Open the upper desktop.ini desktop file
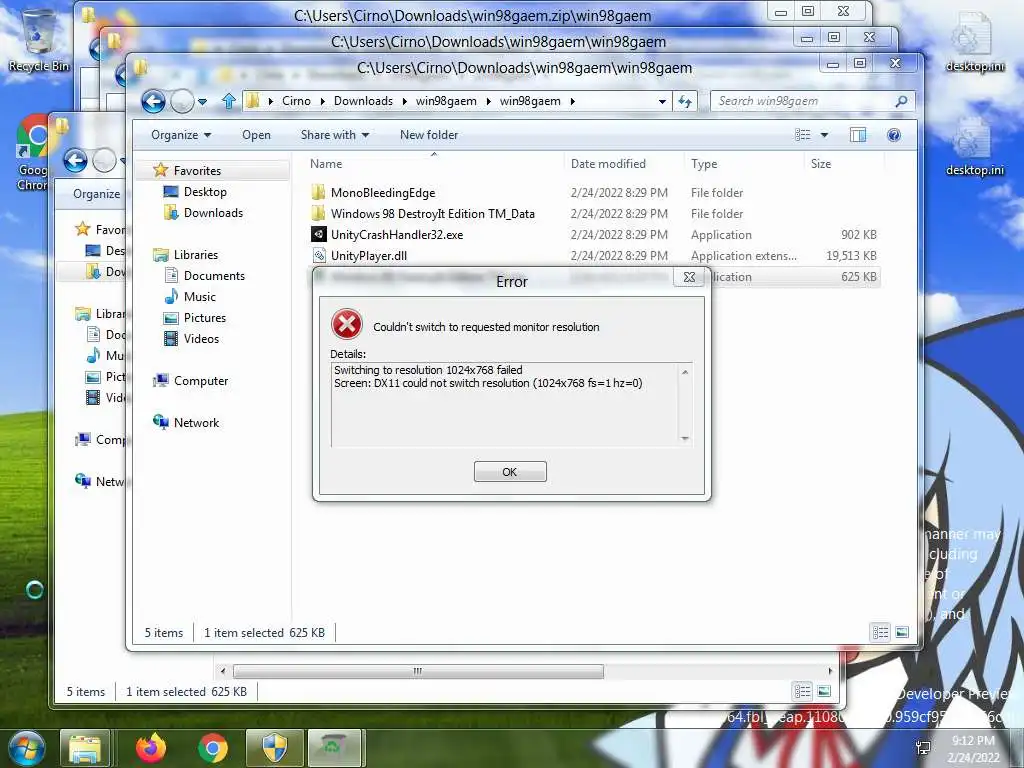The image size is (1024, 768). pos(975,40)
